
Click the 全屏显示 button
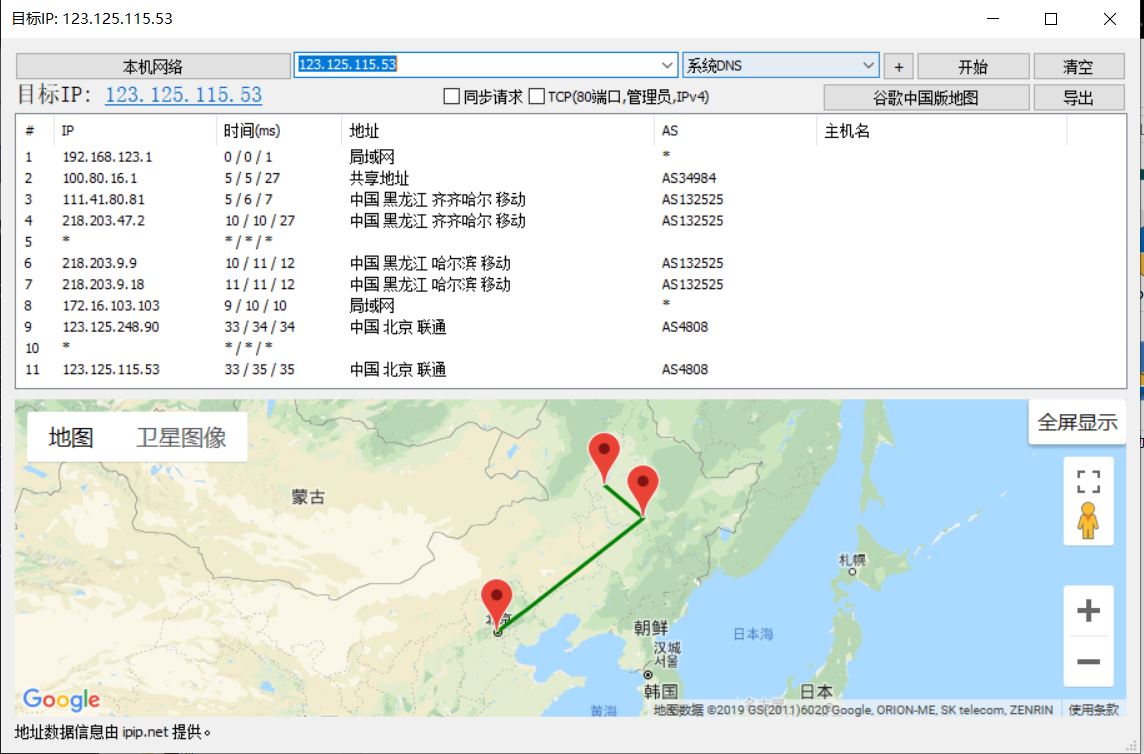(1077, 422)
